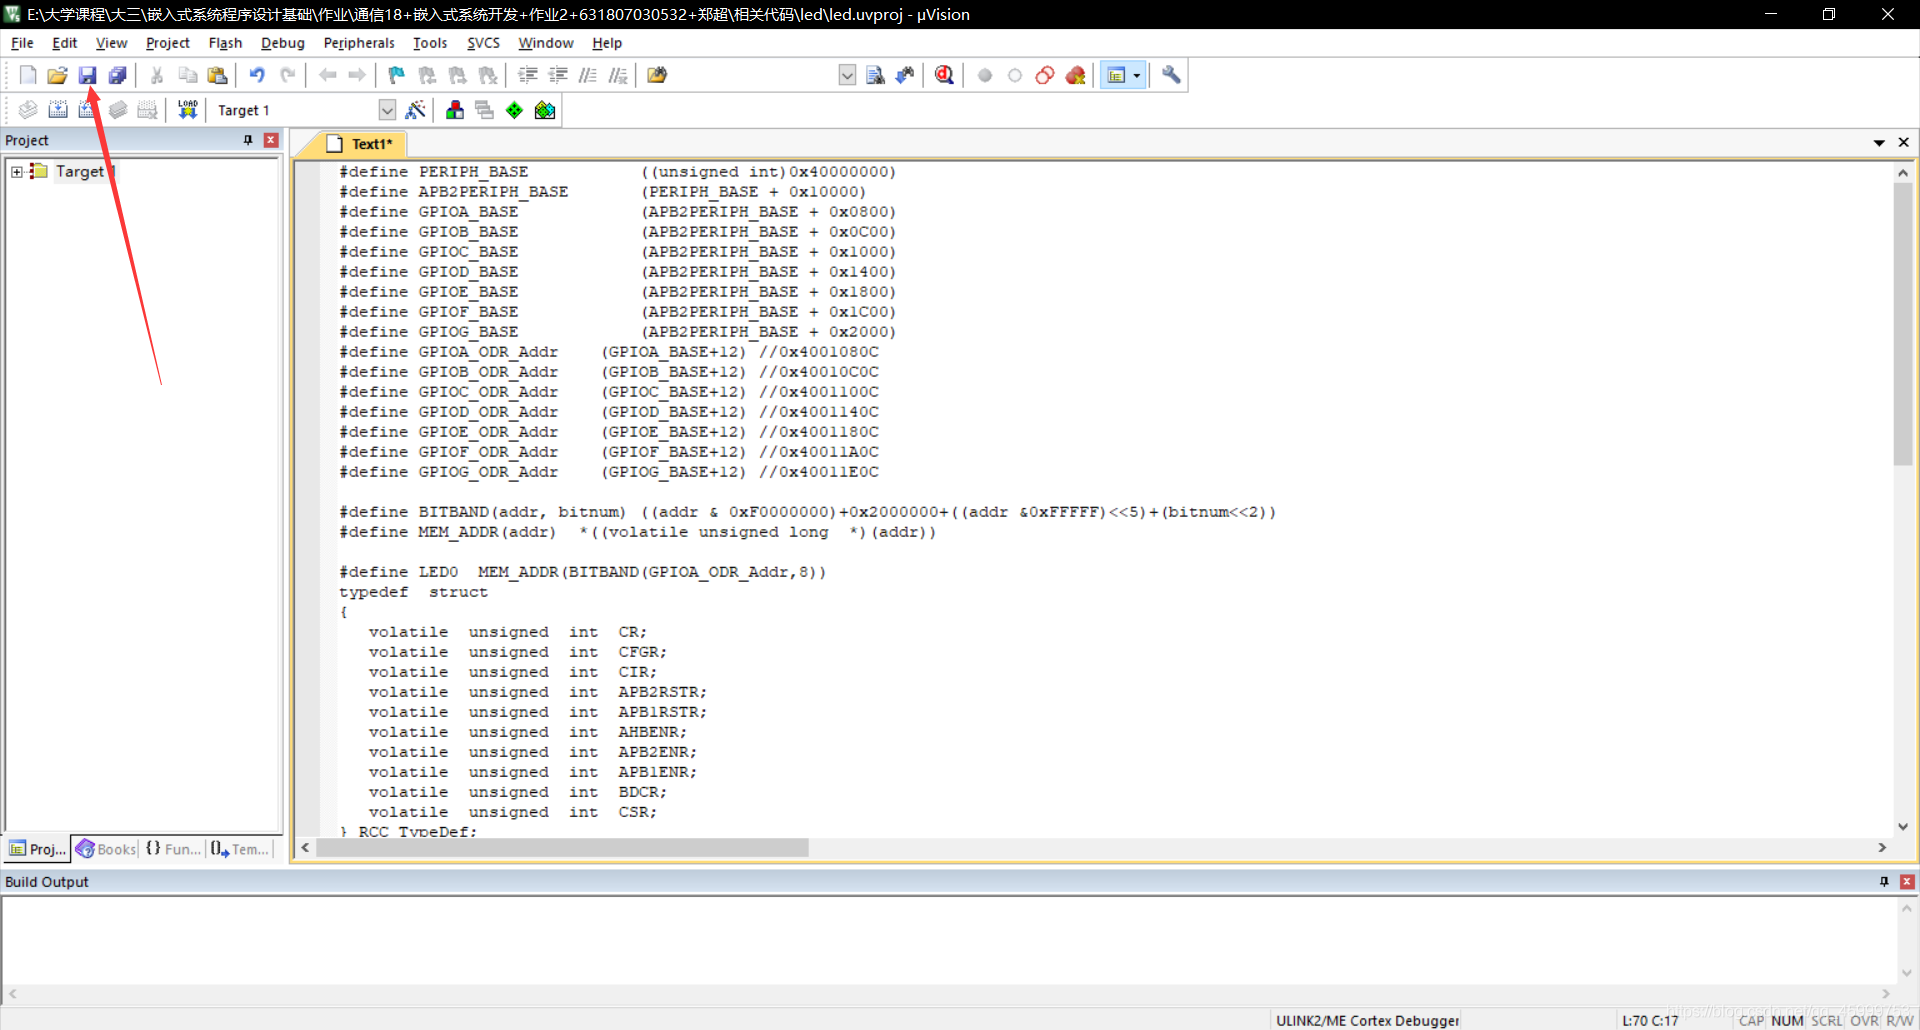Click the Cut scissors icon
This screenshot has width=1920, height=1030.
(157, 75)
